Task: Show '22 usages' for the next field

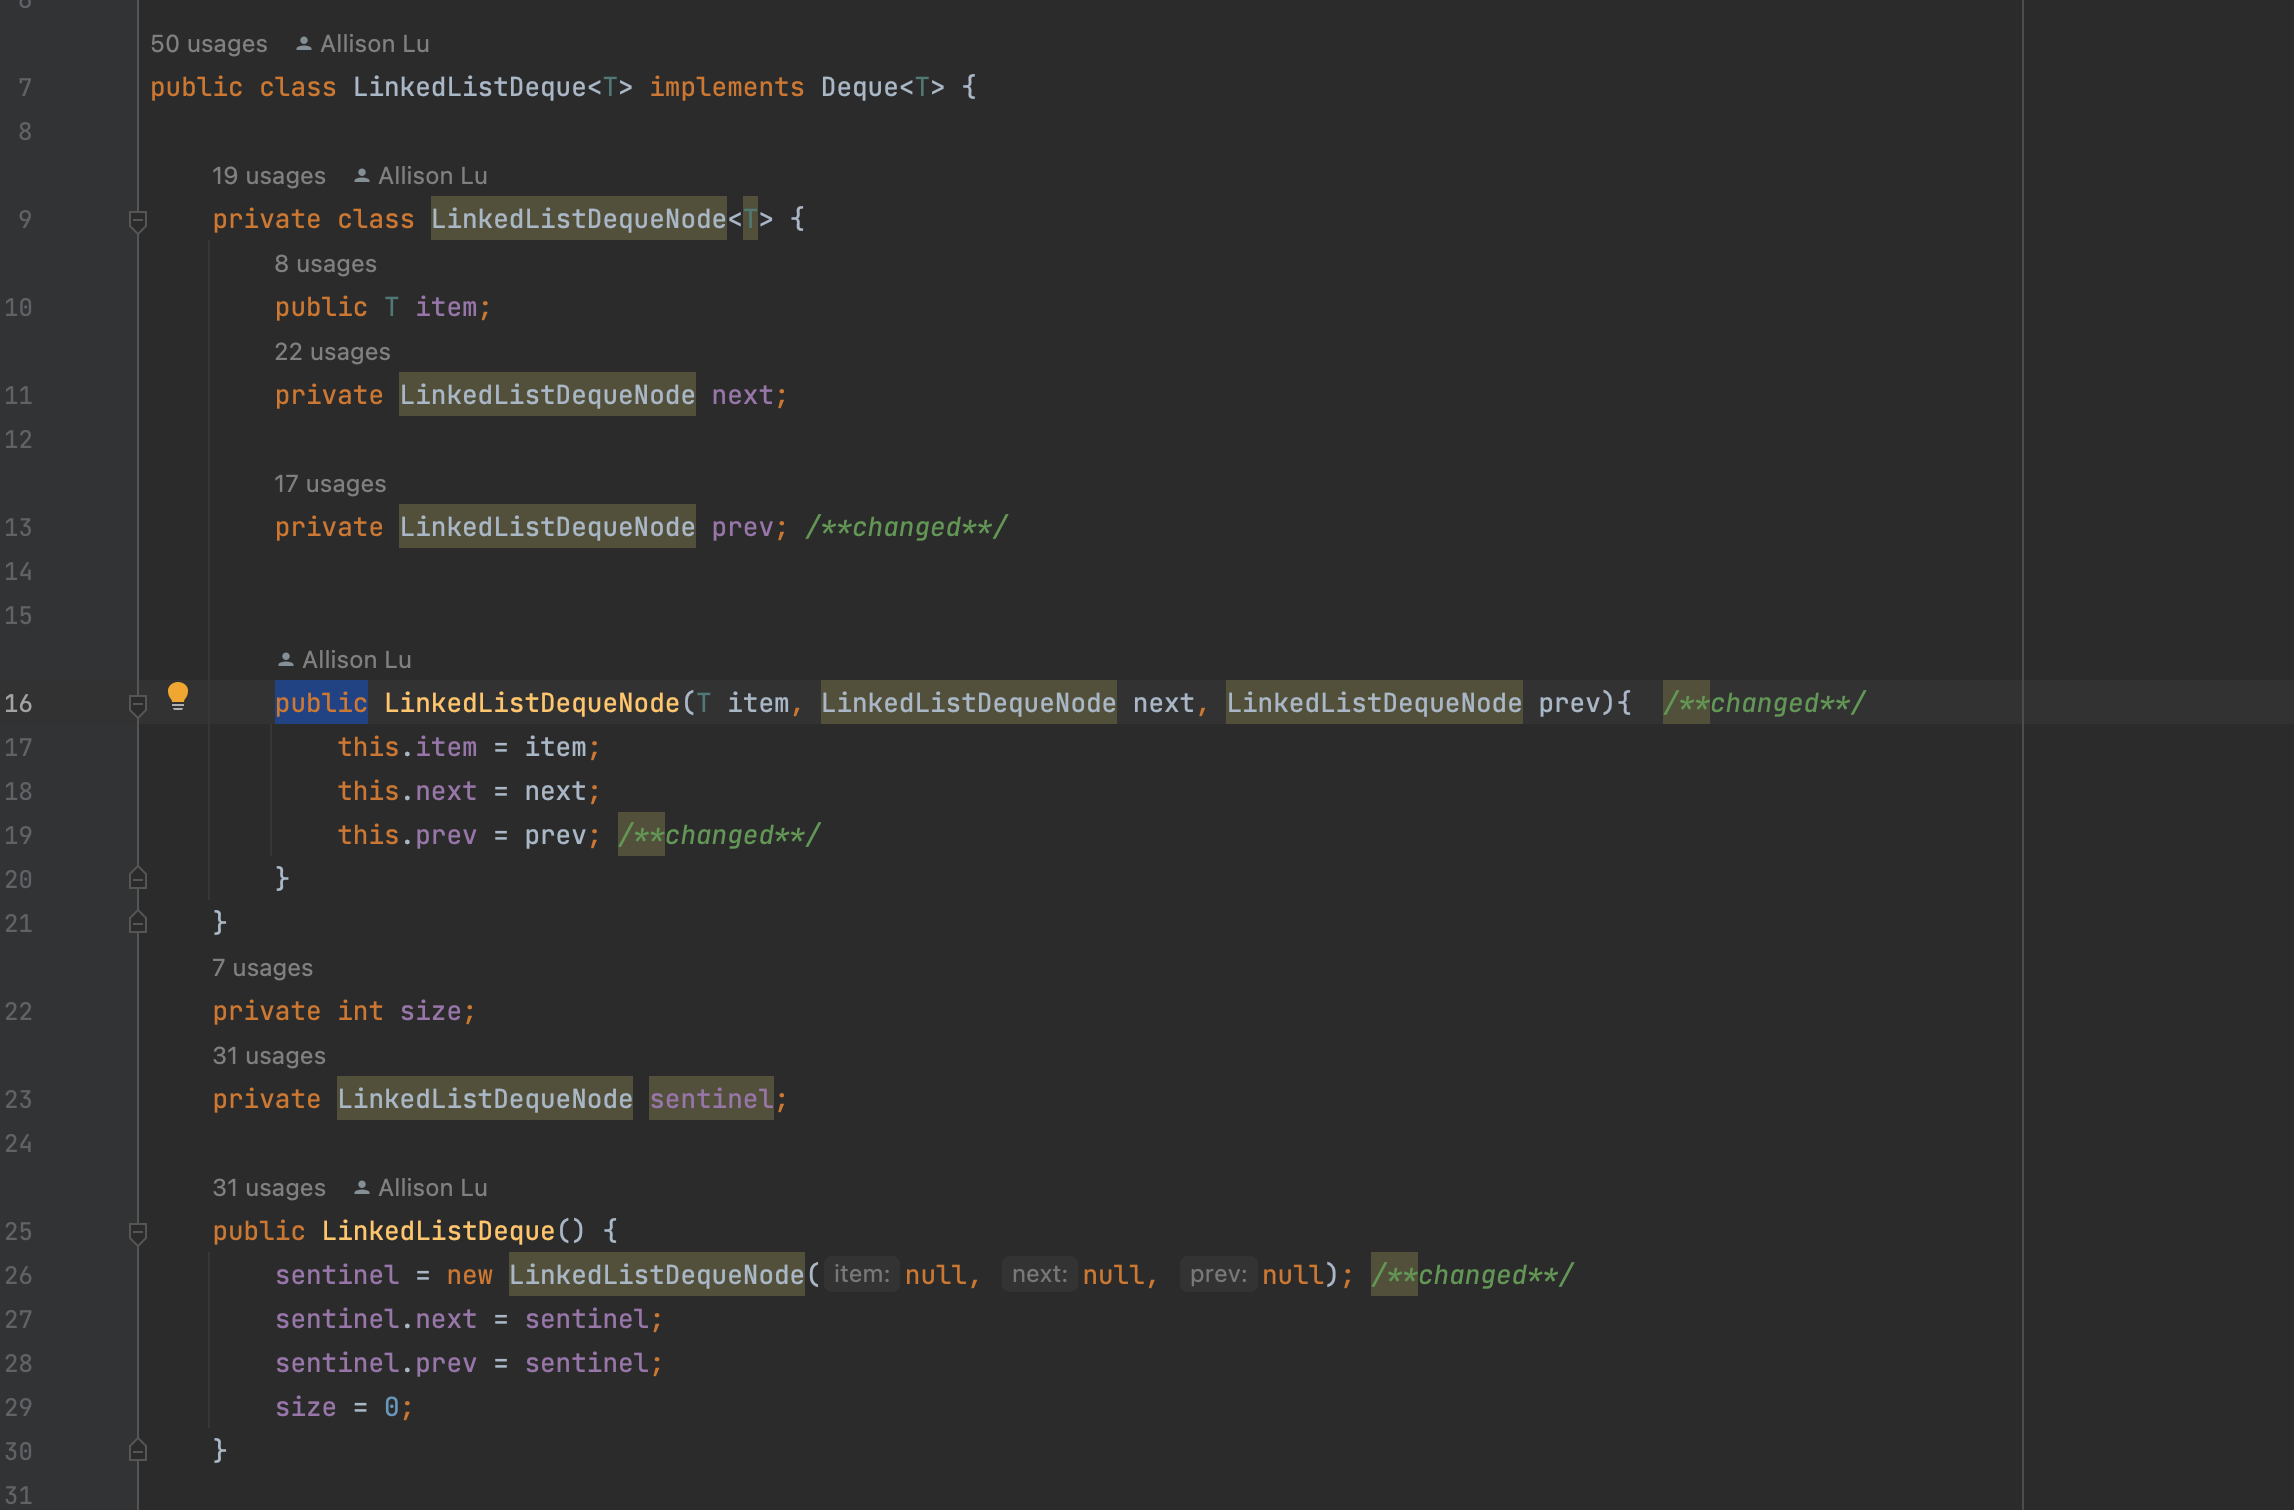Action: (x=332, y=352)
